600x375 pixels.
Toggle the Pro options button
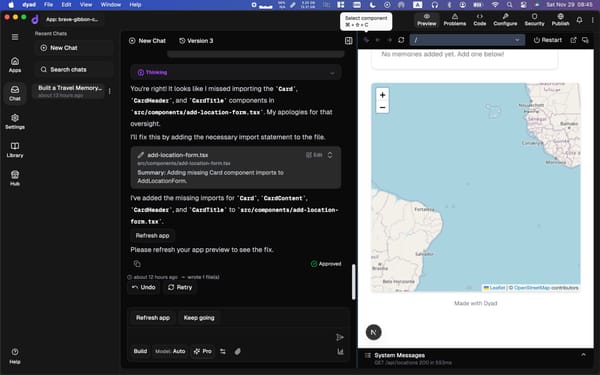202,351
